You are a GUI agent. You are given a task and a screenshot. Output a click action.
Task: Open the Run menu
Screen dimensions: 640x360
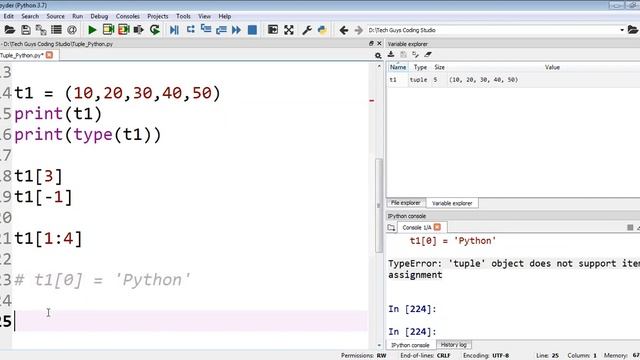(x=78, y=16)
